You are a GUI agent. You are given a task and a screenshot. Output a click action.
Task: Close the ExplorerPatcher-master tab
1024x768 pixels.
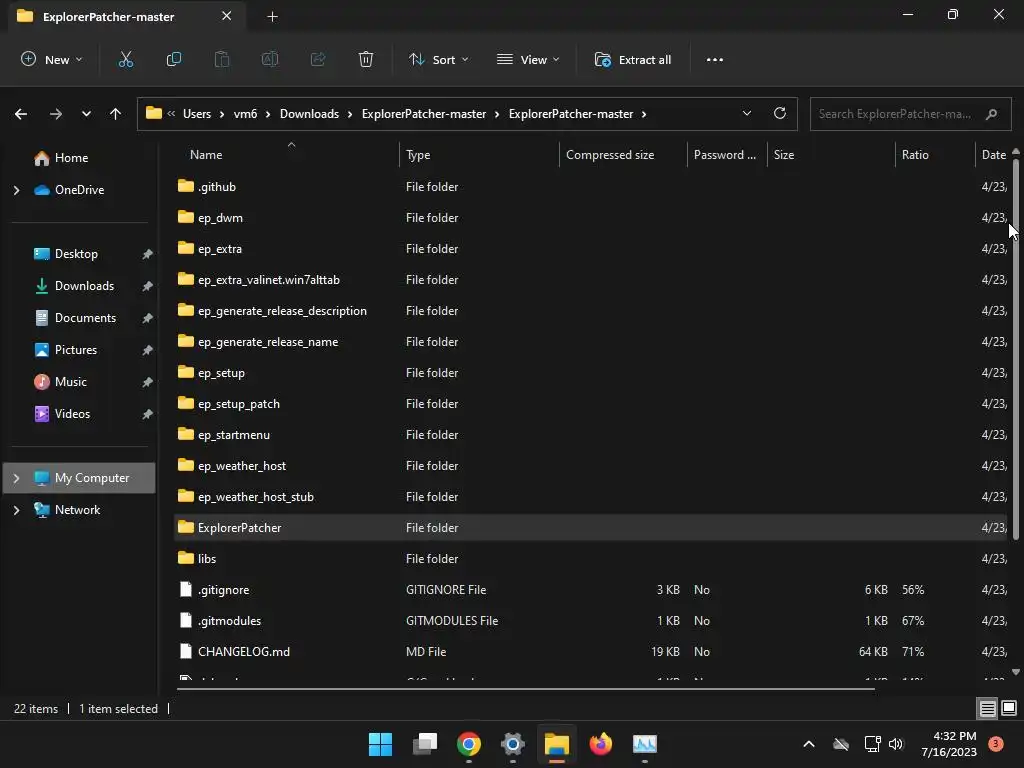click(227, 16)
